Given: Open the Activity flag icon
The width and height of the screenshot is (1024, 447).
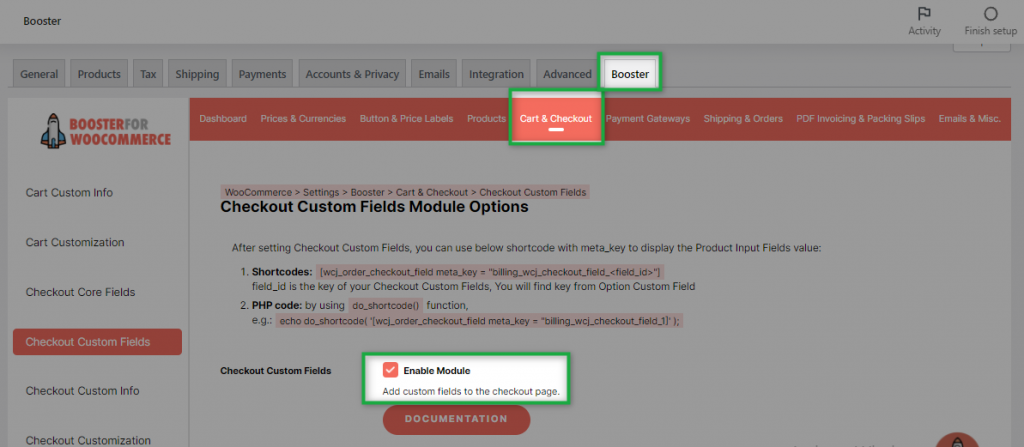Looking at the screenshot, I should 924,14.
